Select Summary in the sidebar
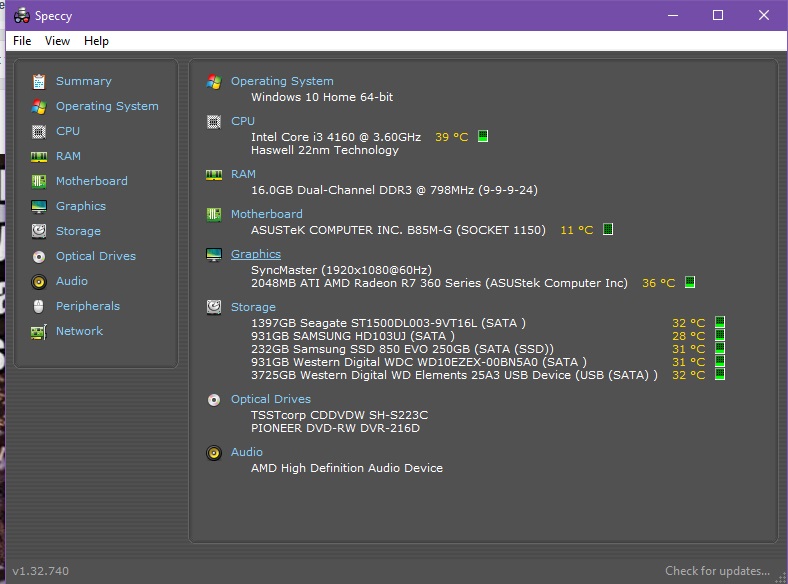This screenshot has height=584, width=788. [84, 81]
